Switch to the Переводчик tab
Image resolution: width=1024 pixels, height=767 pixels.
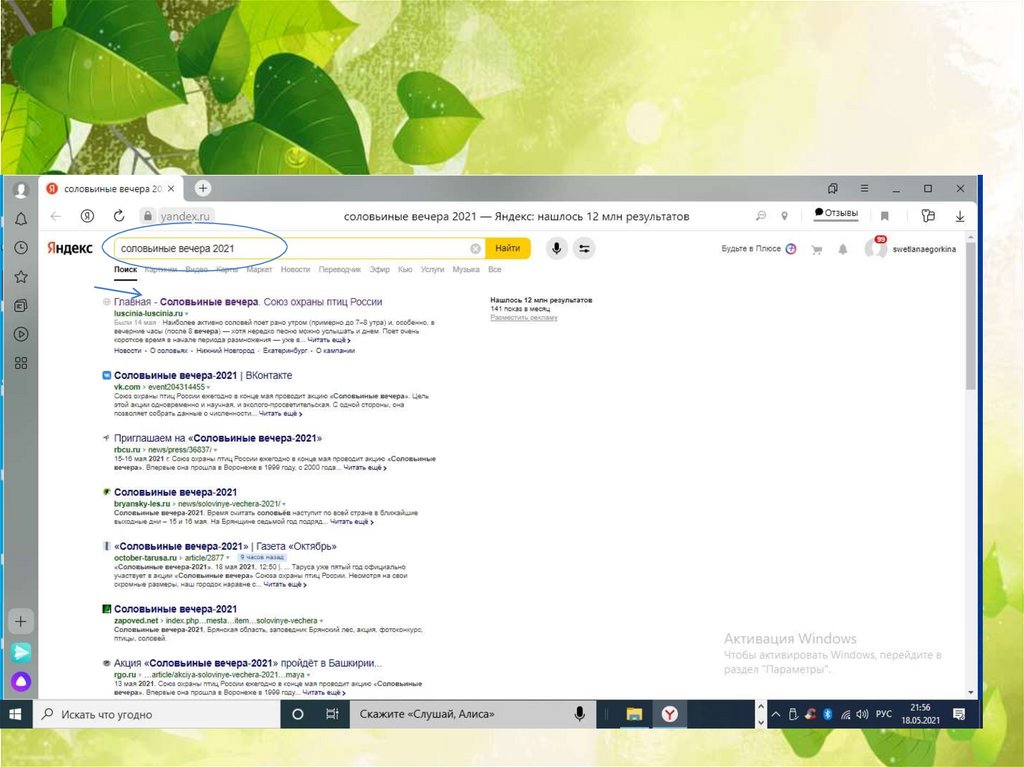pyautogui.click(x=340, y=269)
